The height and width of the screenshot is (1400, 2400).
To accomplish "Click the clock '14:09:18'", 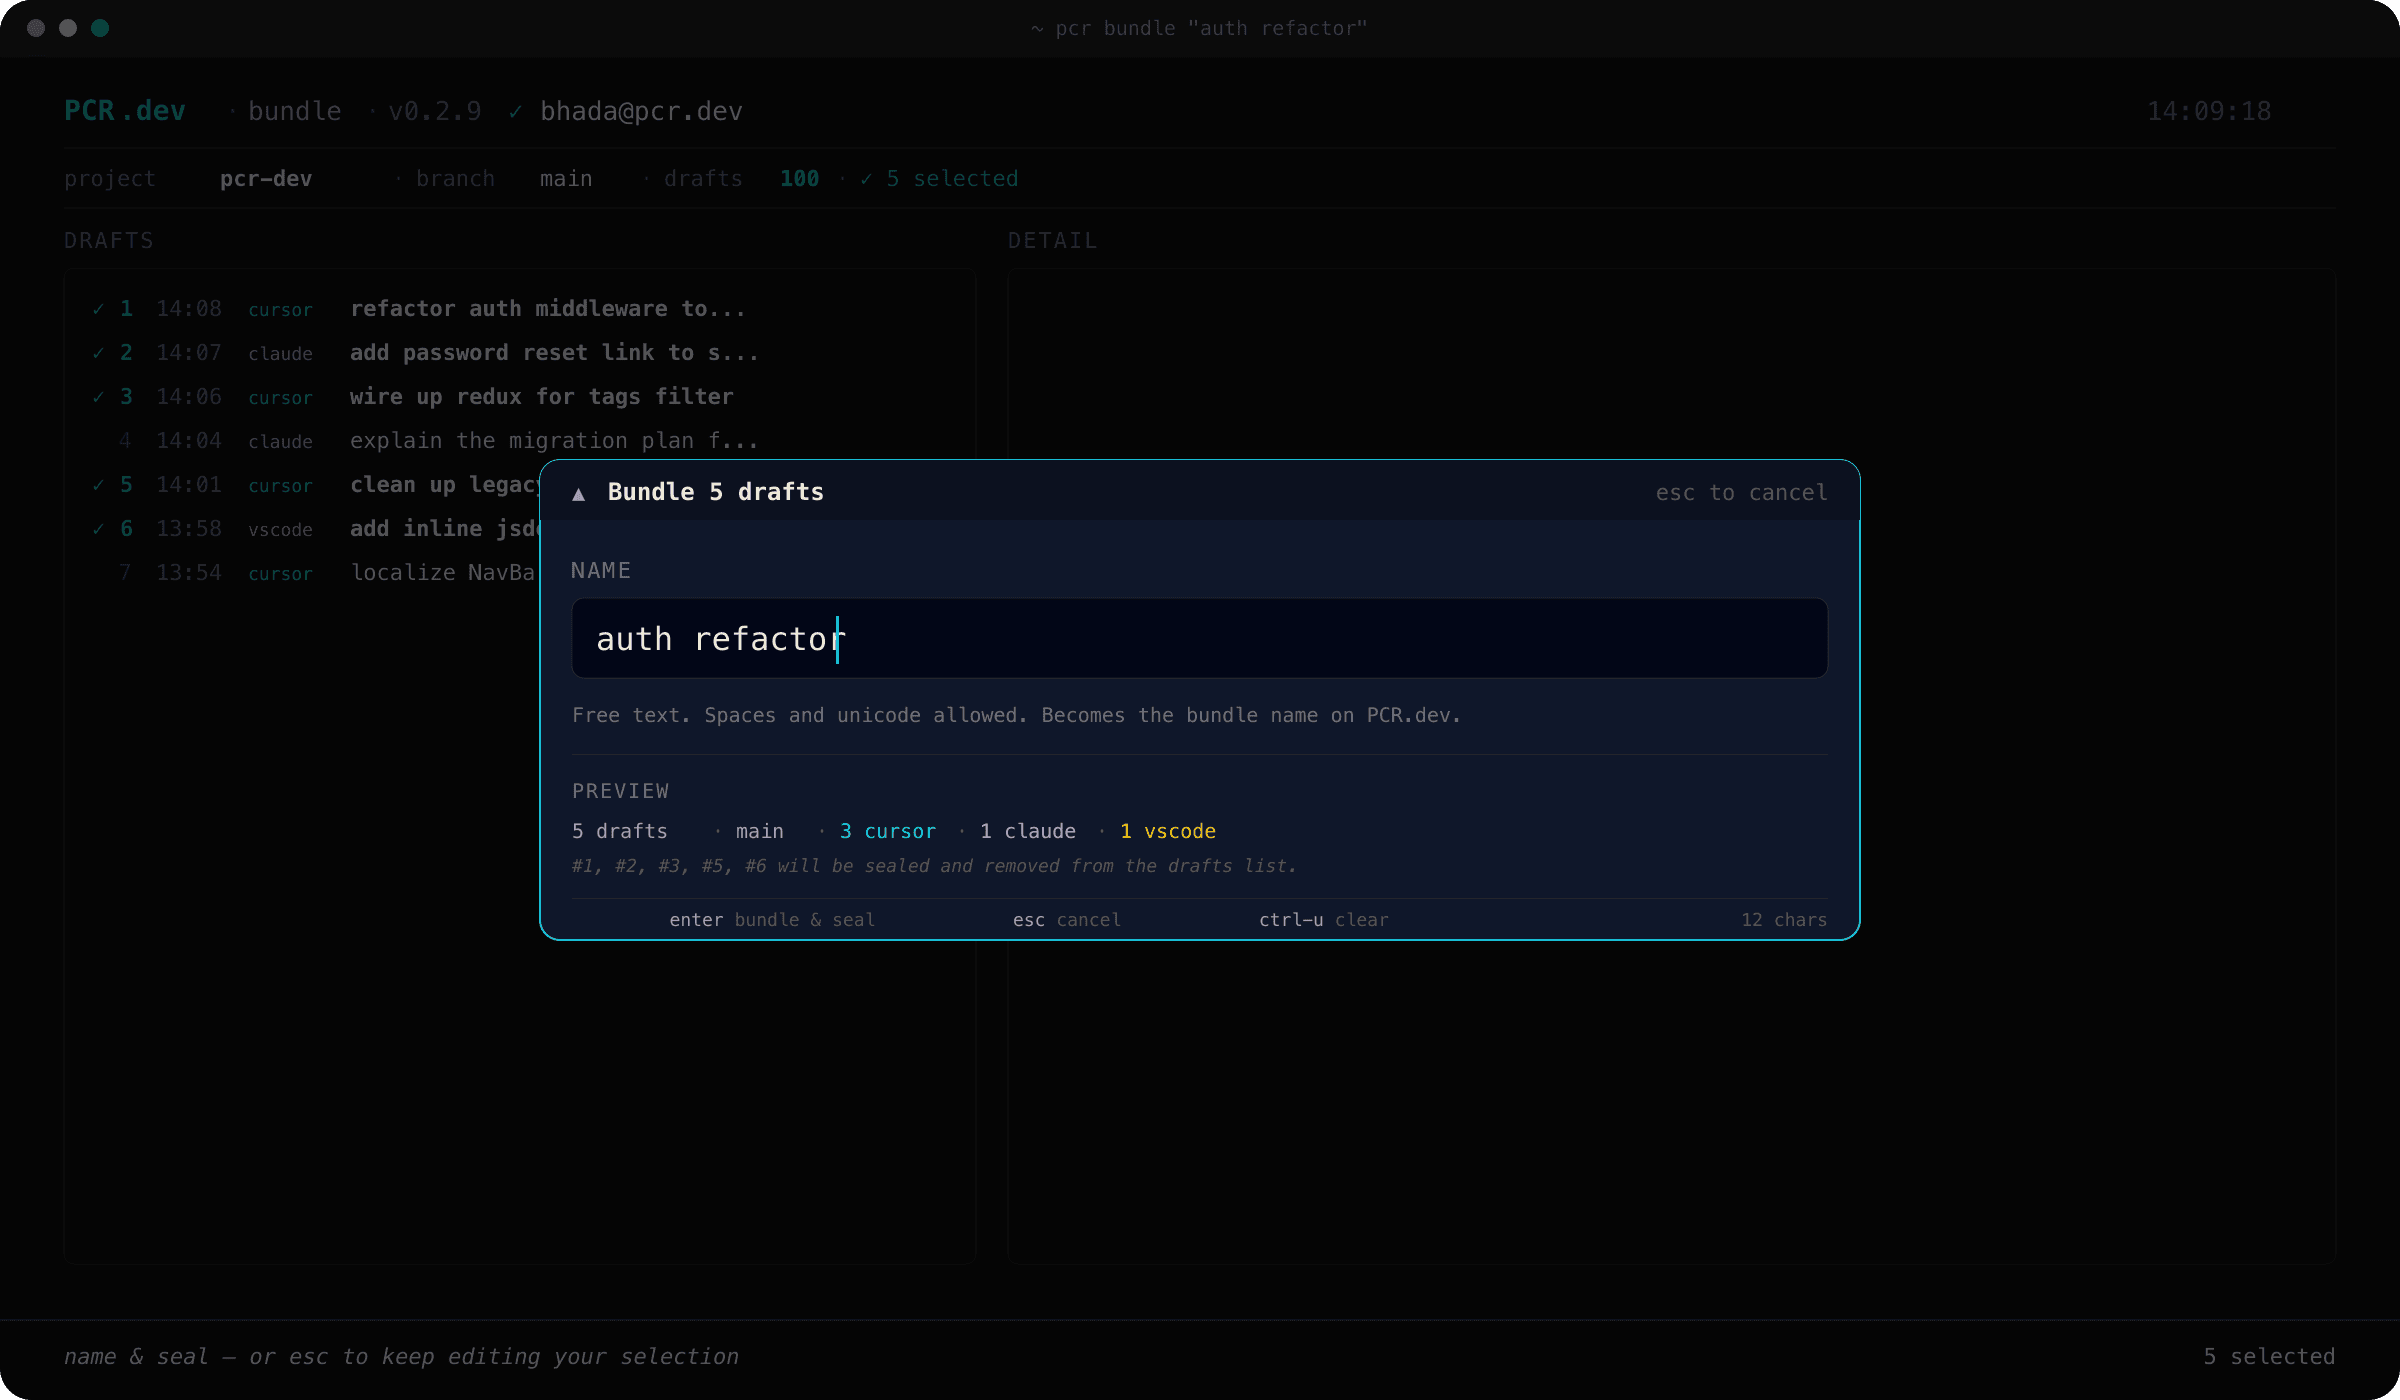I will coord(2209,111).
